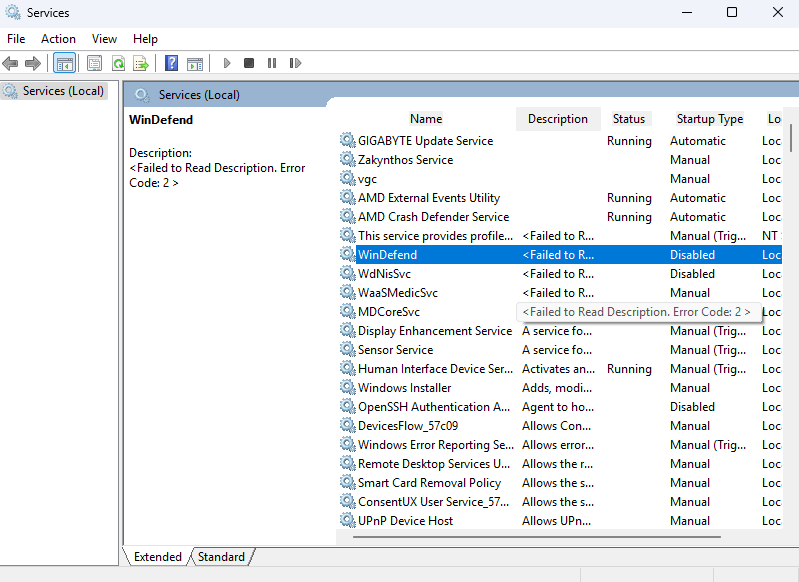Viewport: 799px width, 582px height.
Task: Open the Help toolbar icon
Action: [x=172, y=63]
